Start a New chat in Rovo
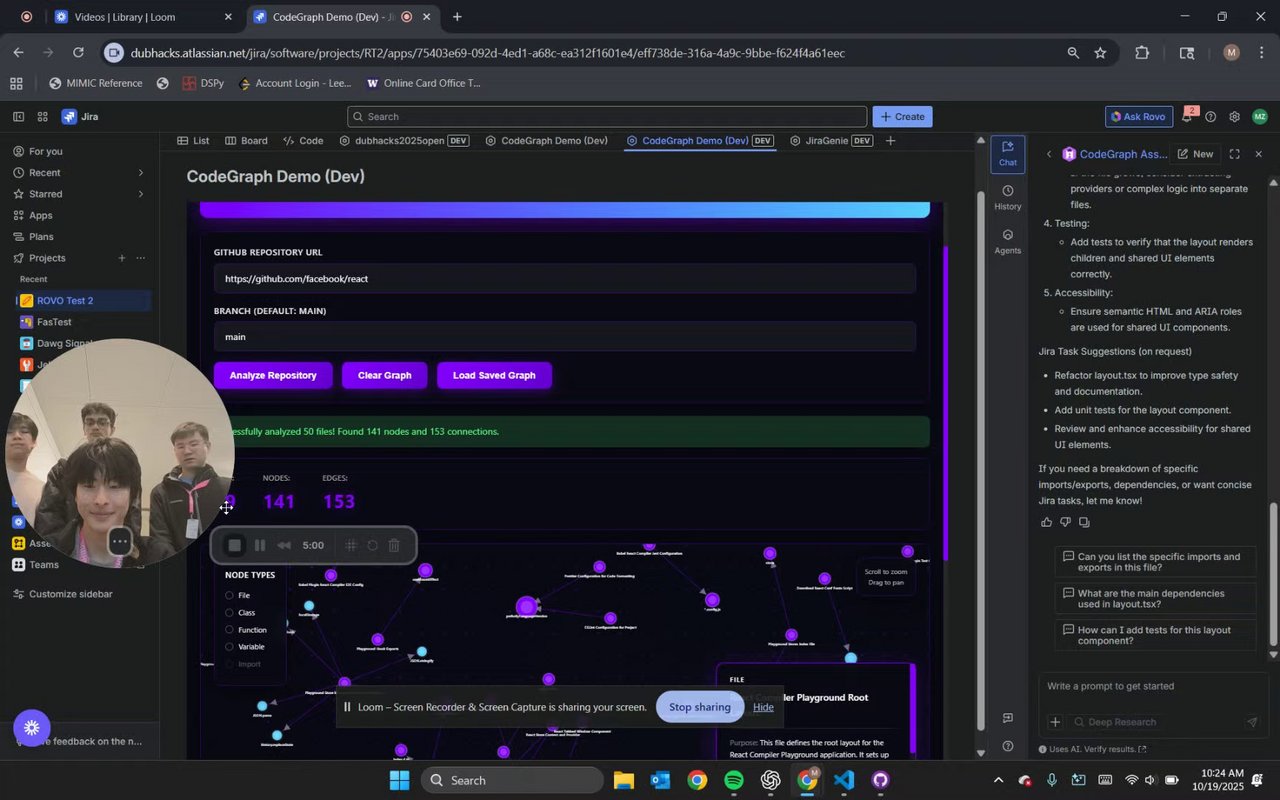This screenshot has width=1280, height=800. coord(1195,154)
